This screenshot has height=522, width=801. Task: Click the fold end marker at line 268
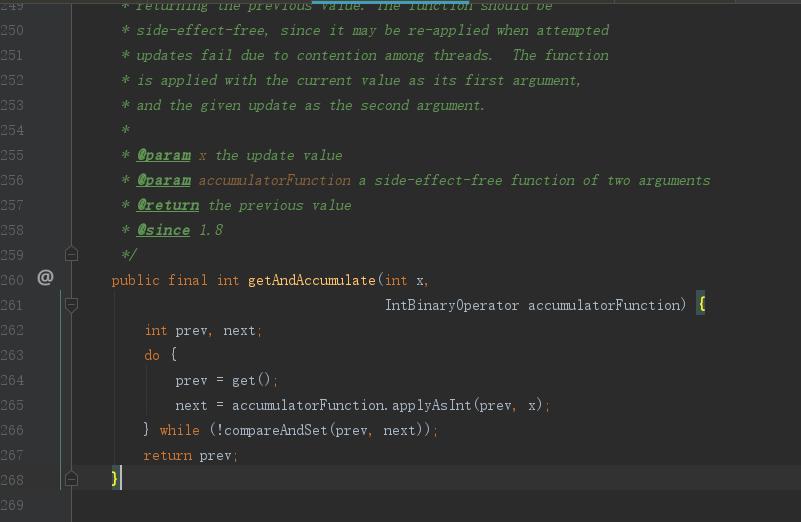pyautogui.click(x=72, y=479)
